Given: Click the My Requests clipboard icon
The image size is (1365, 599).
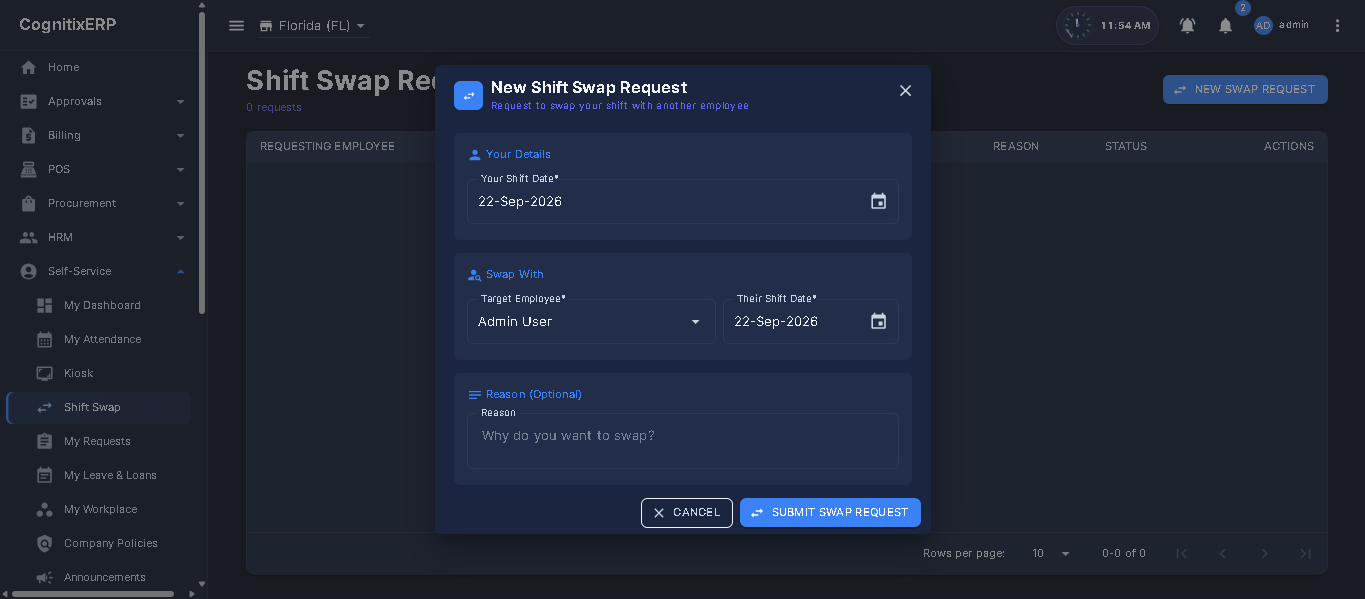Looking at the screenshot, I should pos(44,441).
